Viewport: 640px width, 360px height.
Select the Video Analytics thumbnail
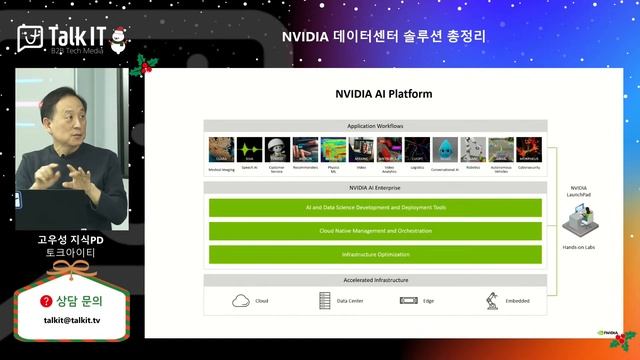click(389, 149)
